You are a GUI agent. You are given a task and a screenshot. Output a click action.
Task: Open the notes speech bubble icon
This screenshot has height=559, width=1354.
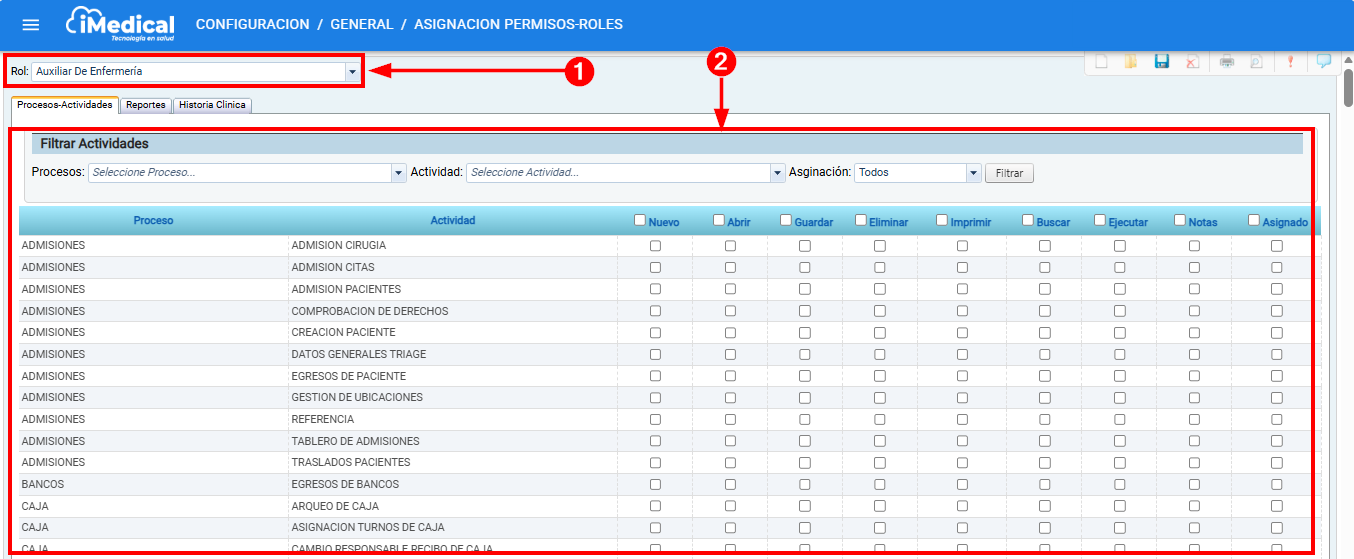tap(1324, 61)
